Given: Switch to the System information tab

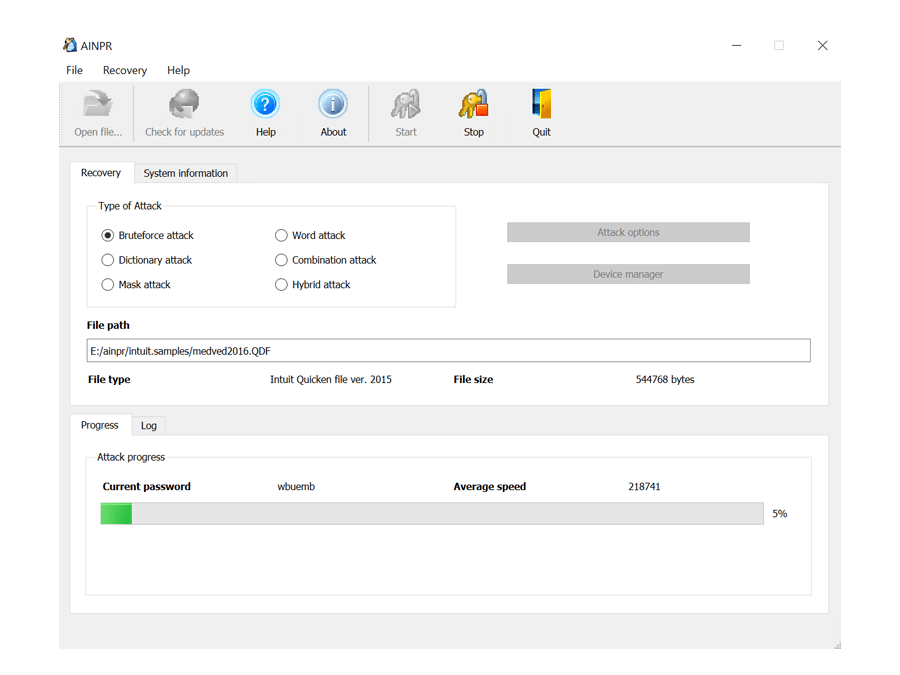Looking at the screenshot, I should (x=185, y=174).
